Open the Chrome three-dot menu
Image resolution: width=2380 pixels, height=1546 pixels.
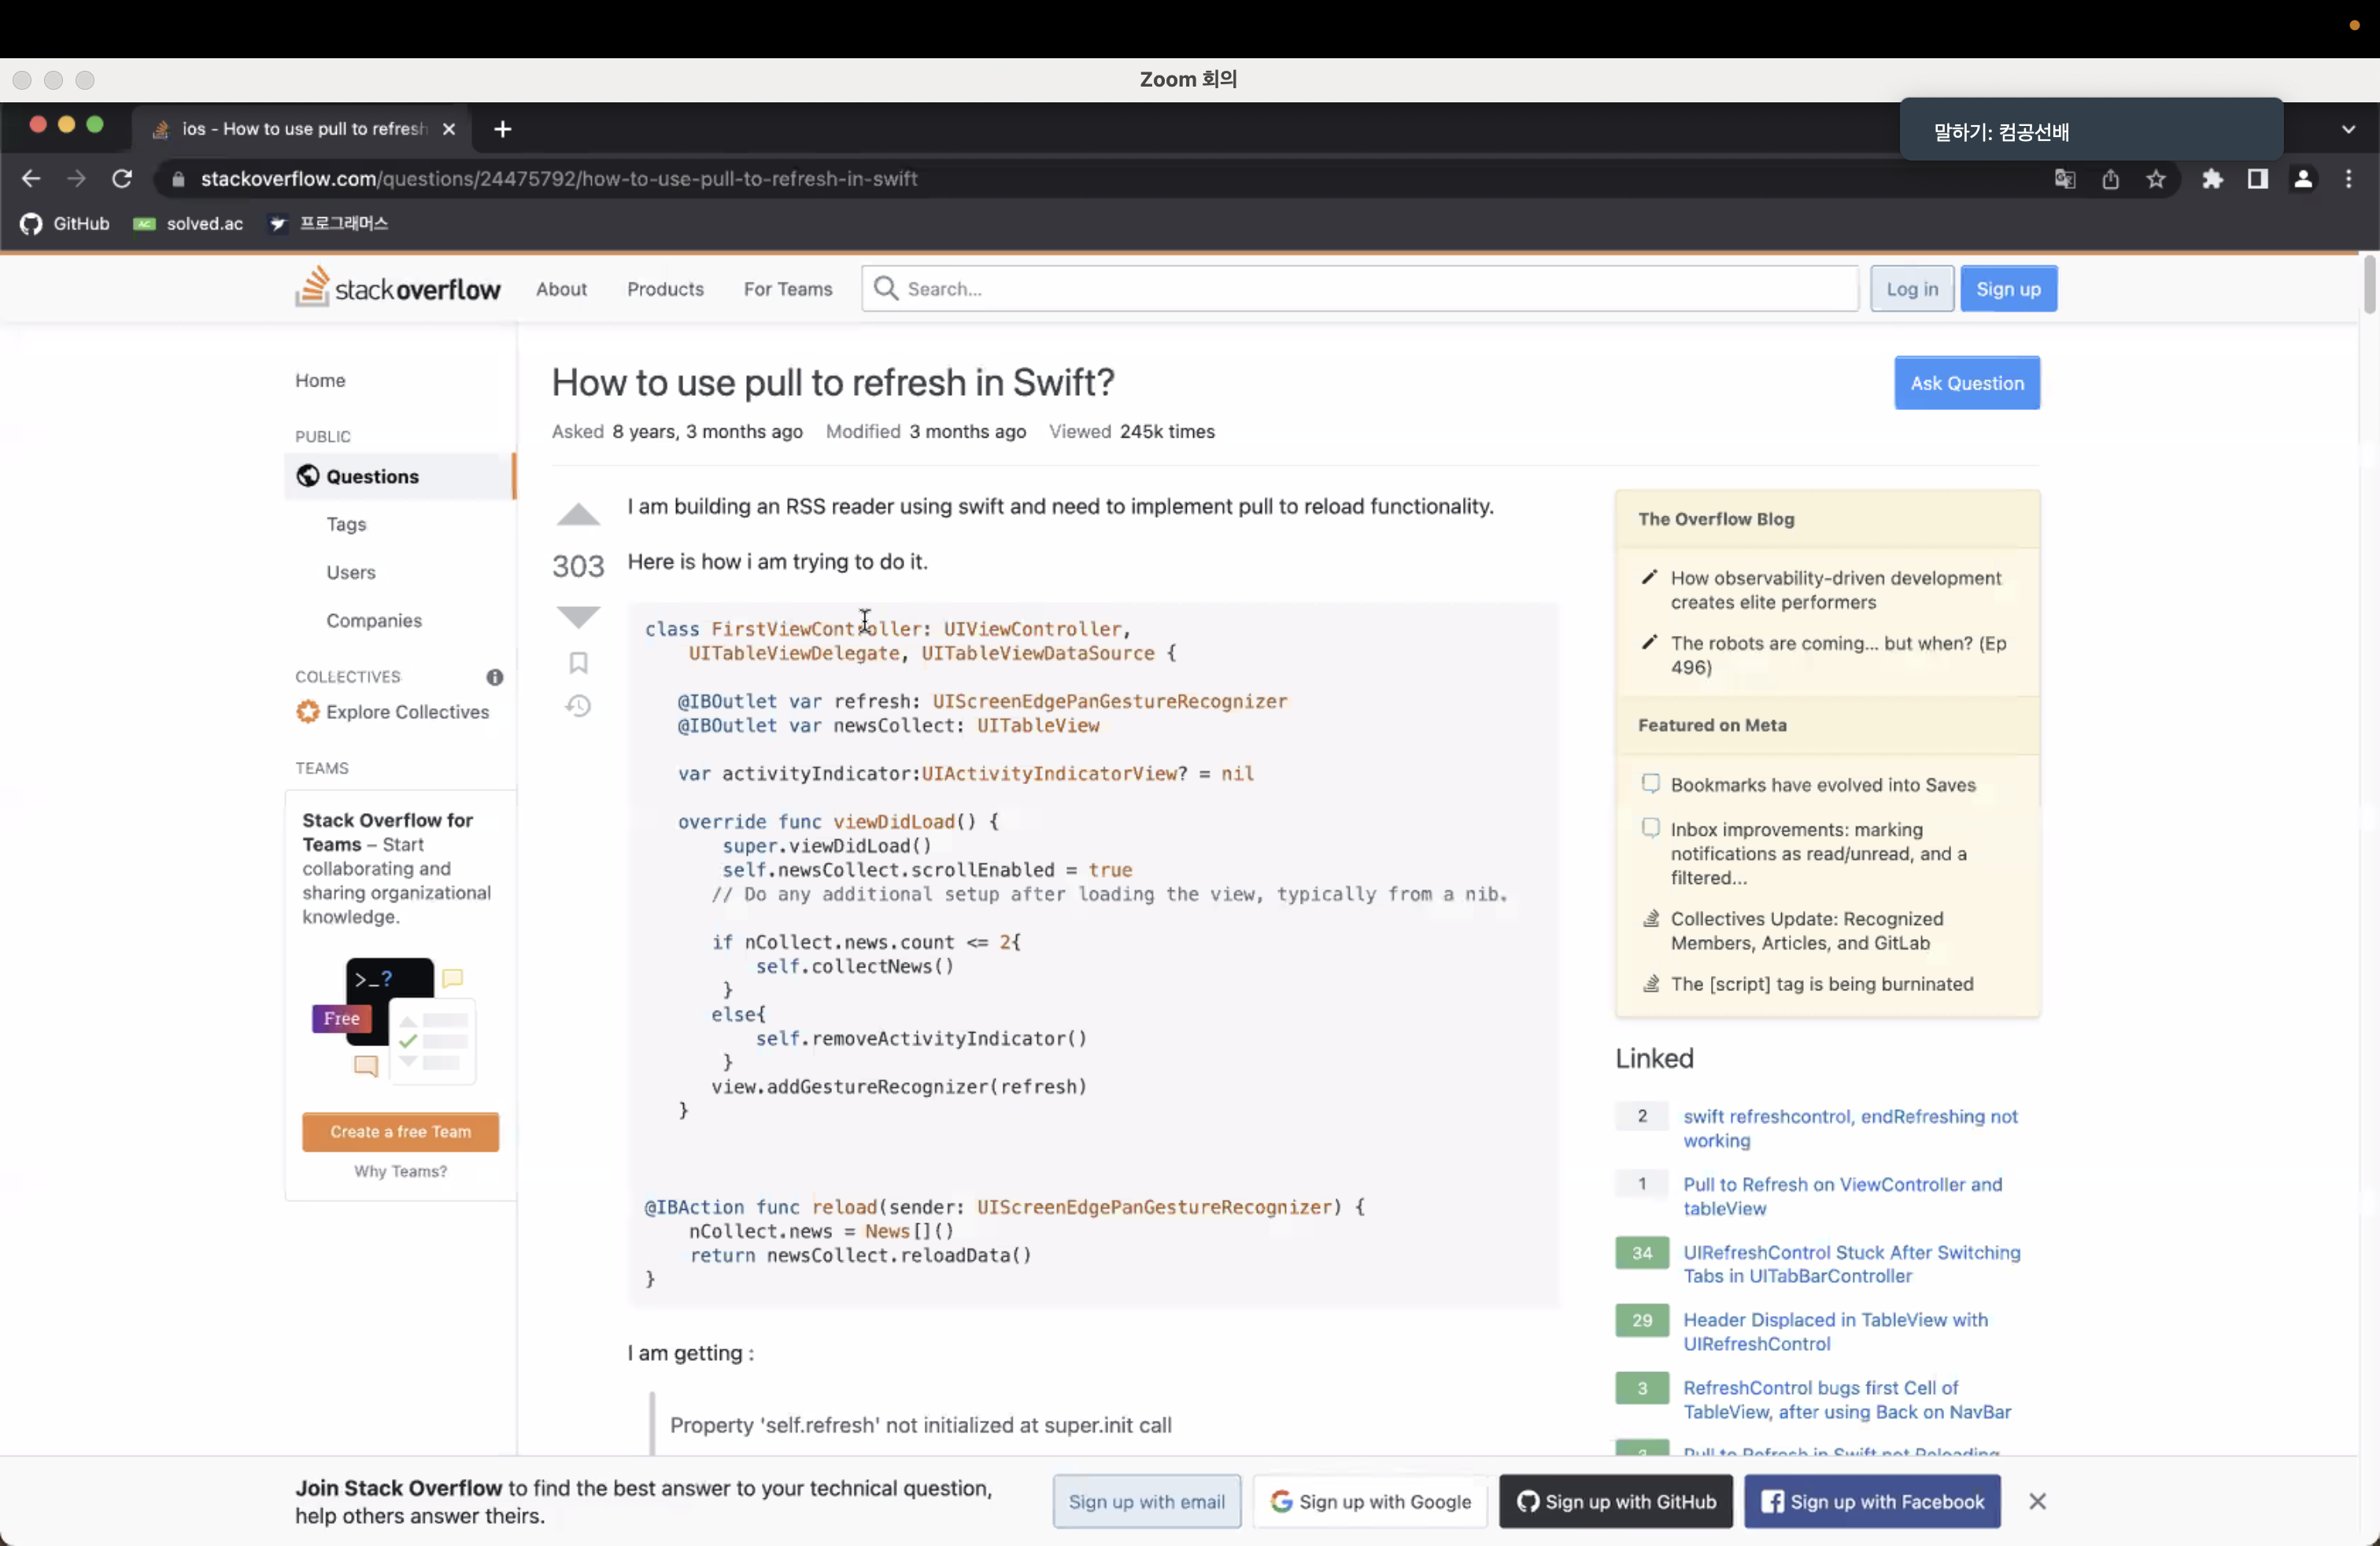point(2349,179)
